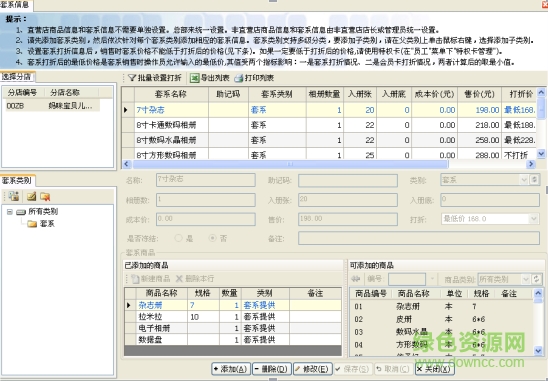
Task: Click the 成本价 input field
Action: [x=206, y=219]
